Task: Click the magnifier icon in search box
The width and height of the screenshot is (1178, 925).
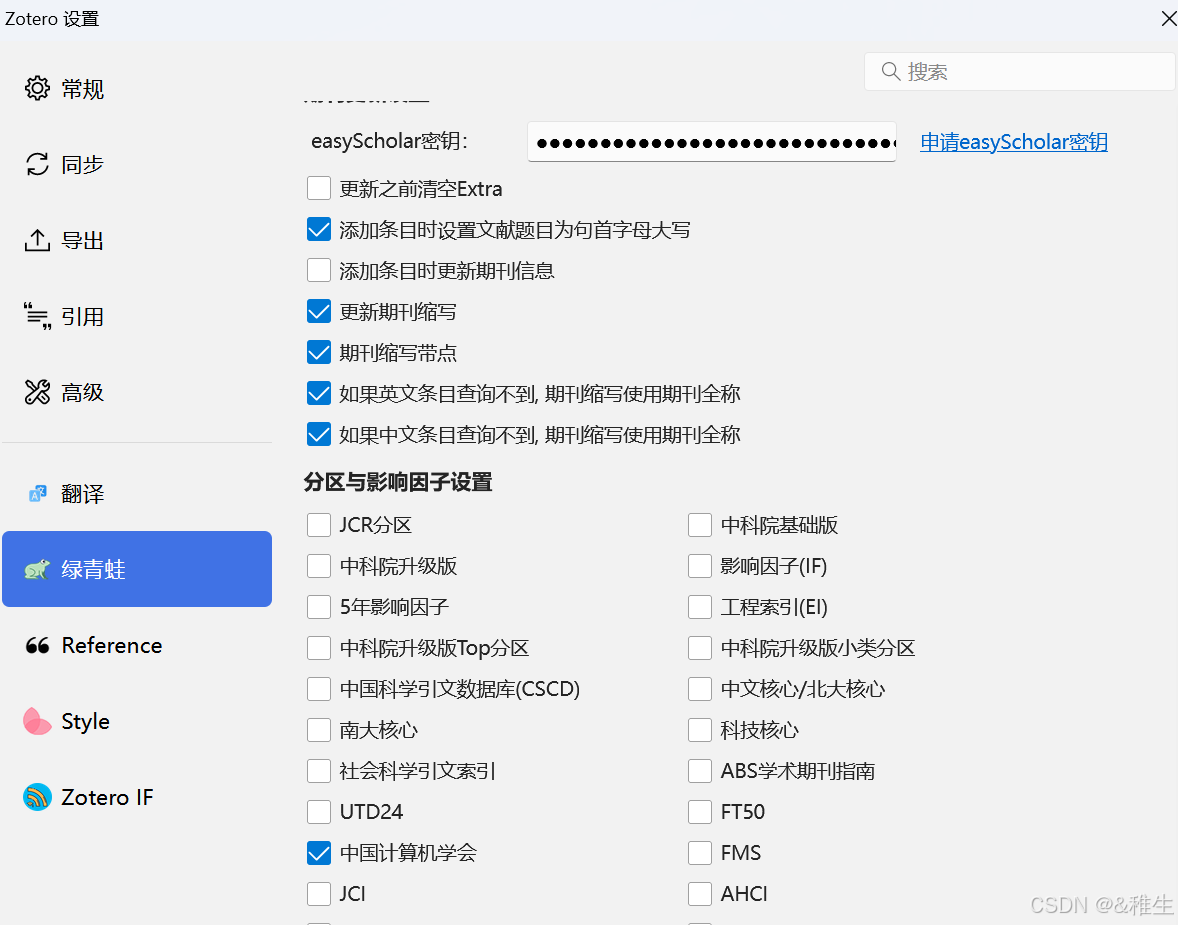Action: point(890,71)
